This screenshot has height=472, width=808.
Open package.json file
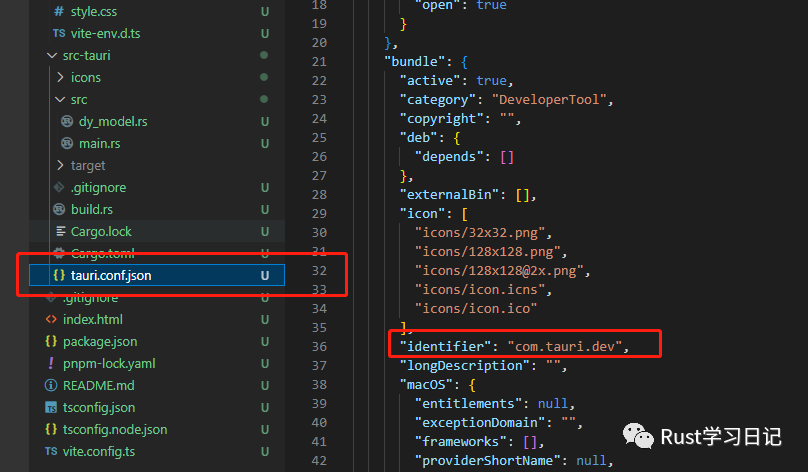tap(100, 342)
